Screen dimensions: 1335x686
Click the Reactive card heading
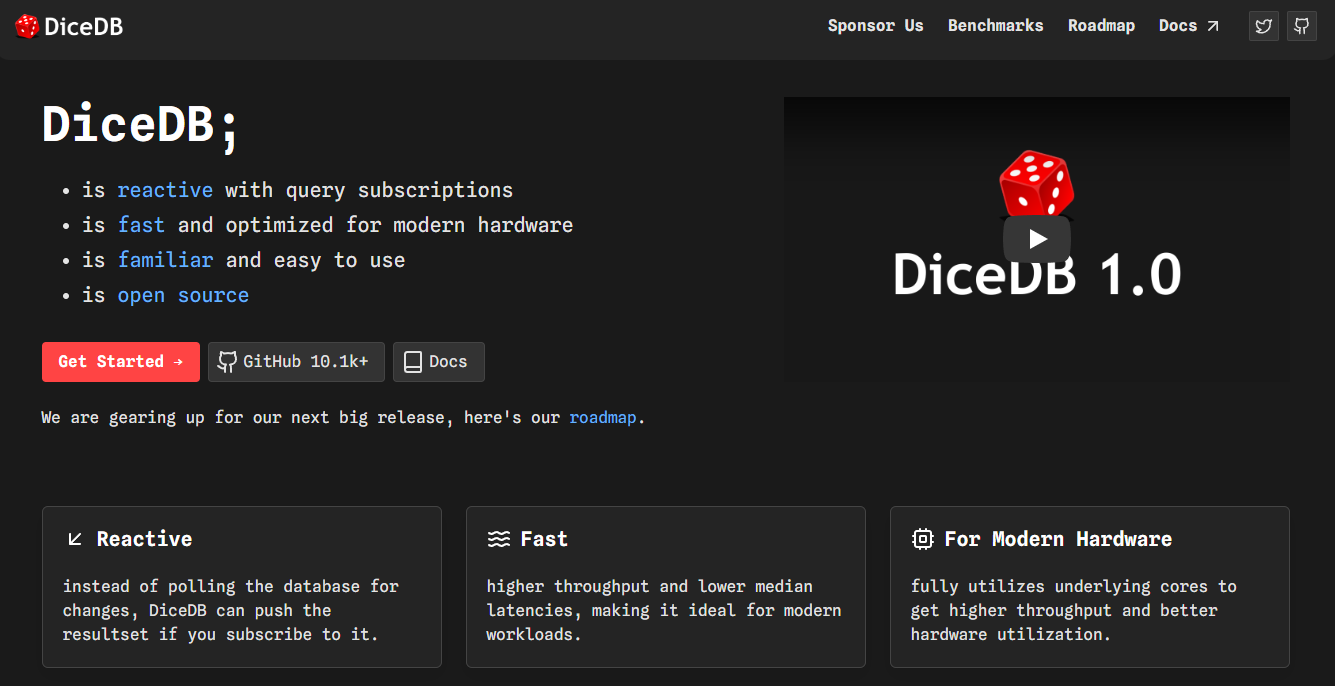(x=144, y=539)
